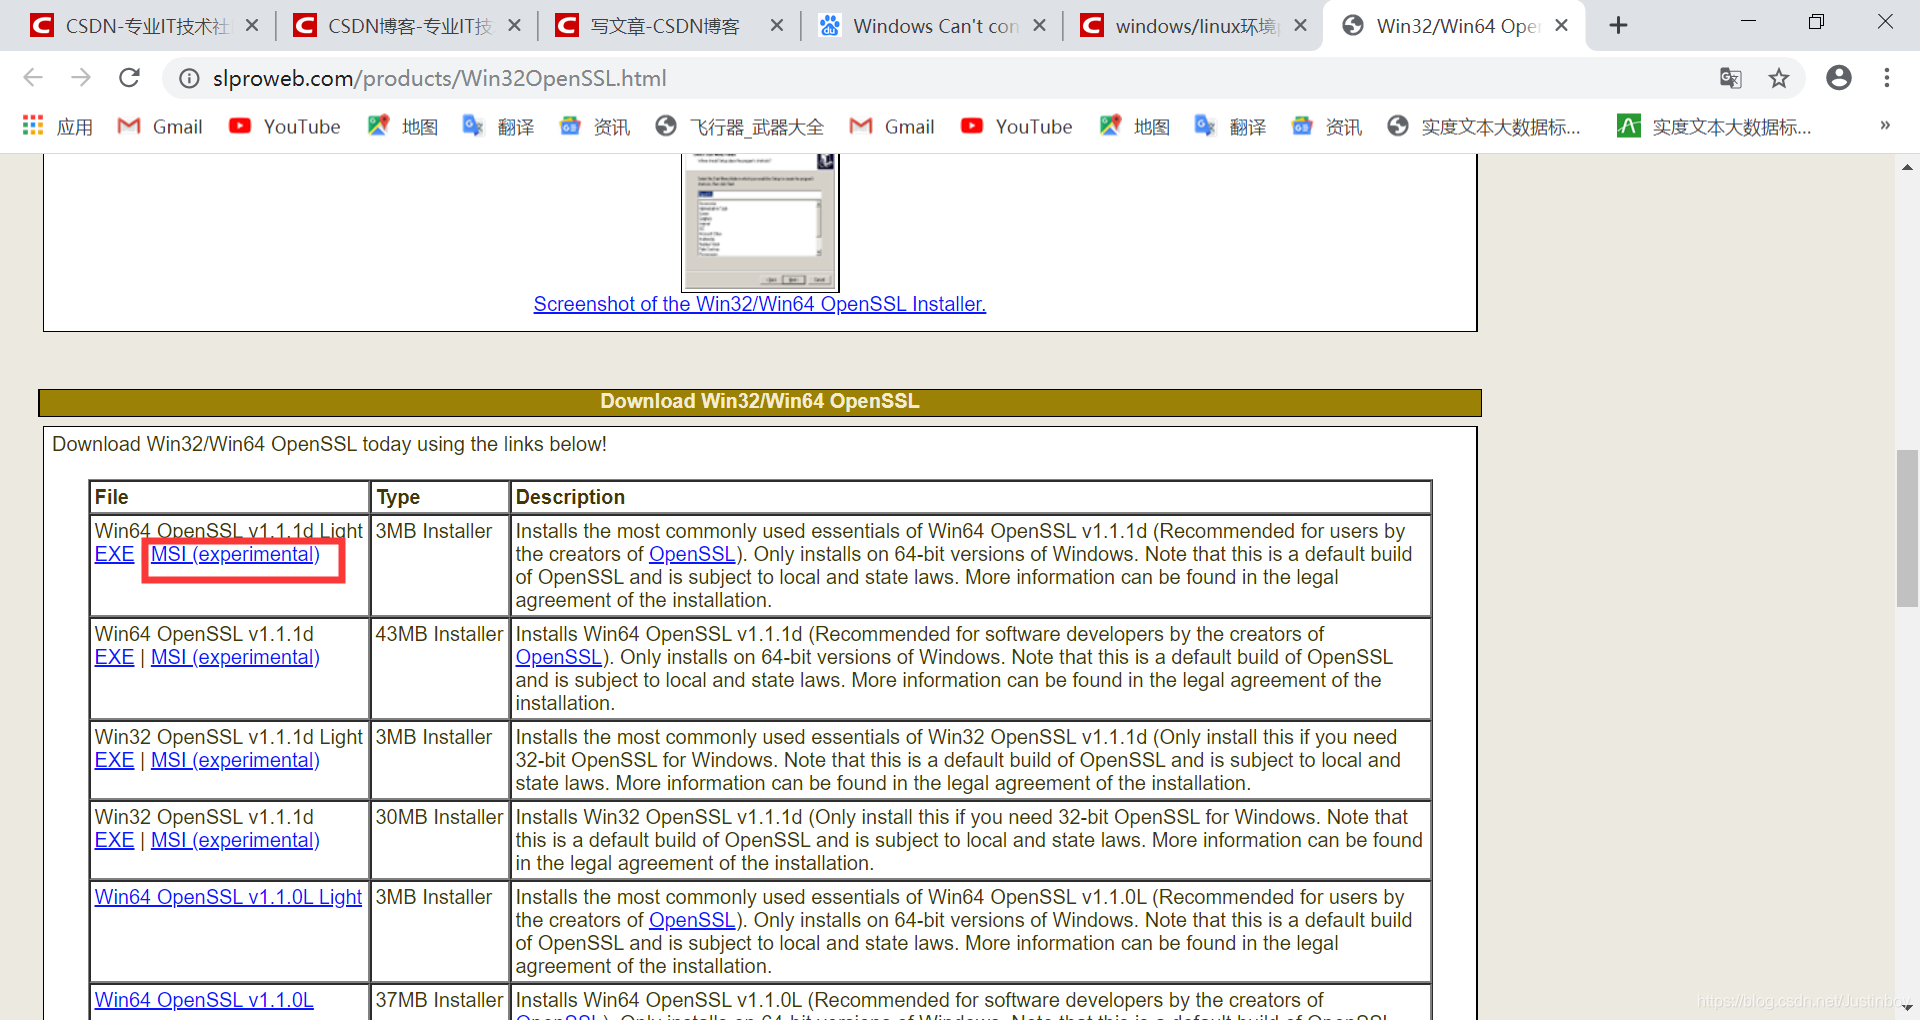Follow OpenSSL link in v1.1.1d Light description
Image resolution: width=1920 pixels, height=1020 pixels.
click(x=692, y=554)
